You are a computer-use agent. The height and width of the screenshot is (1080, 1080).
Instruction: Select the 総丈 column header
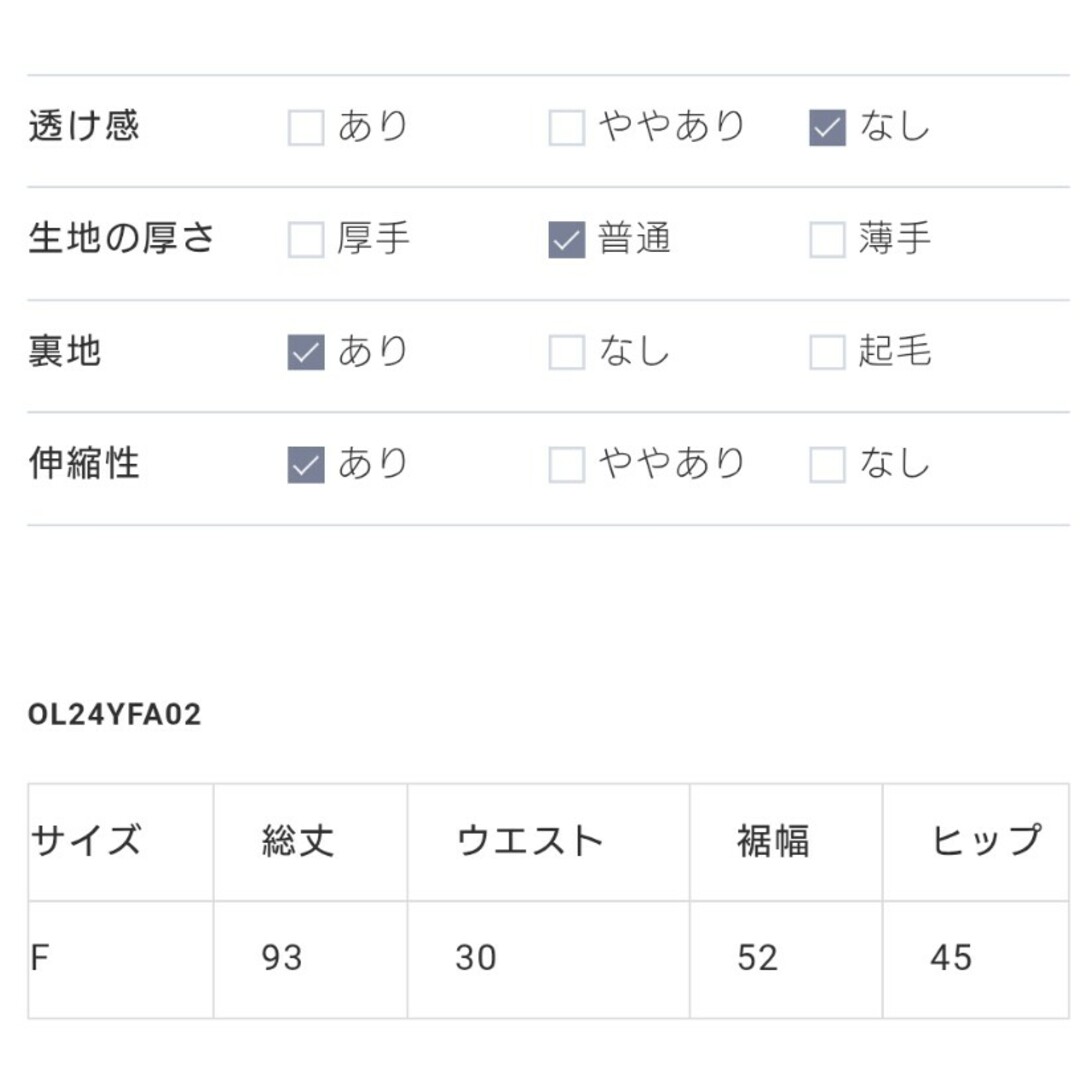click(311, 842)
